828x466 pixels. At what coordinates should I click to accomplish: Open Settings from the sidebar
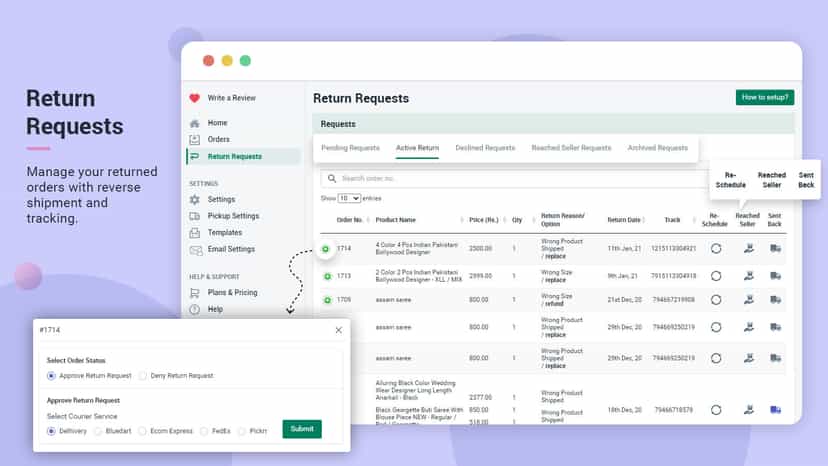(x=221, y=199)
